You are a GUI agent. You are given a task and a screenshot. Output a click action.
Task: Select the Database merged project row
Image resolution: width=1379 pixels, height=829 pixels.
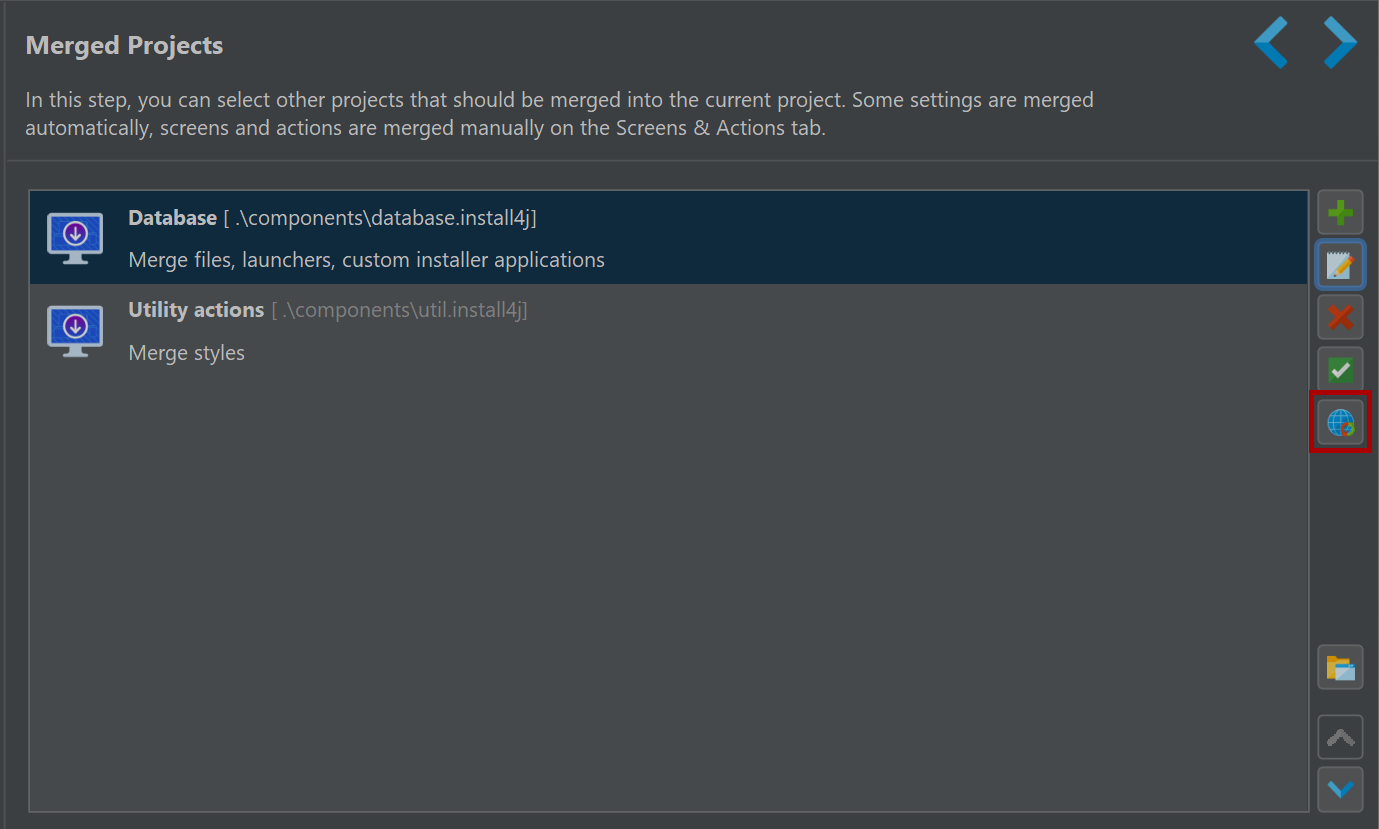point(669,238)
